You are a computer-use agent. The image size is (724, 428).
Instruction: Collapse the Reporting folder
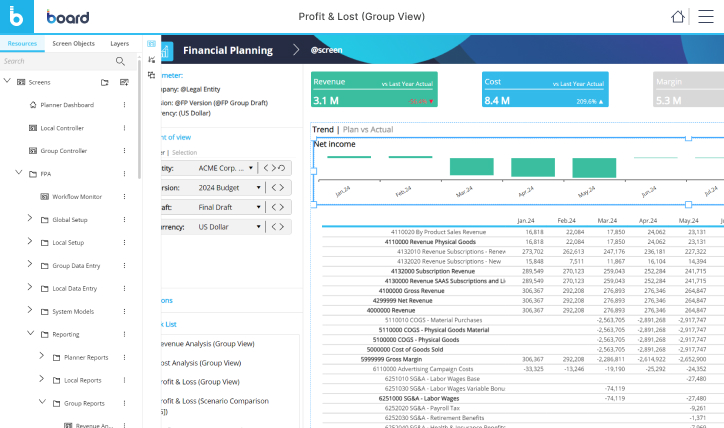28,334
